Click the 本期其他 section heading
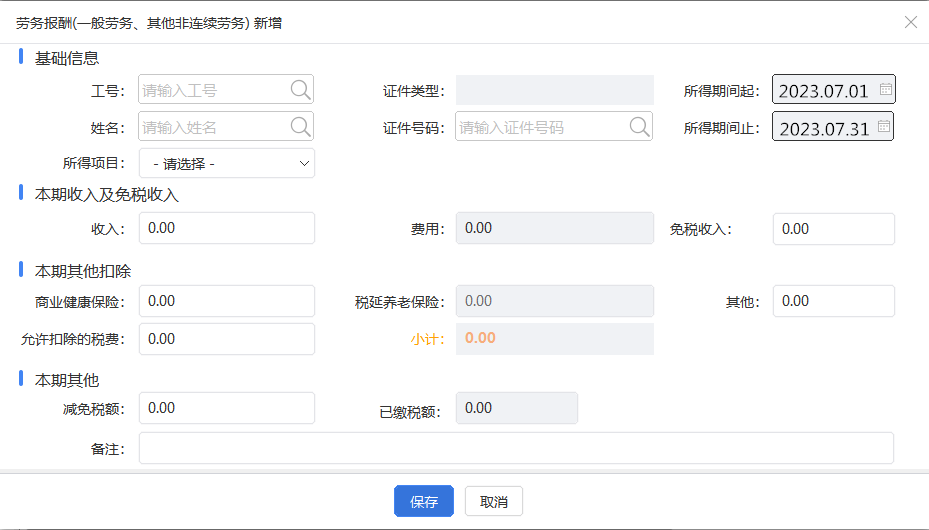This screenshot has height=530, width=929. [x=67, y=380]
